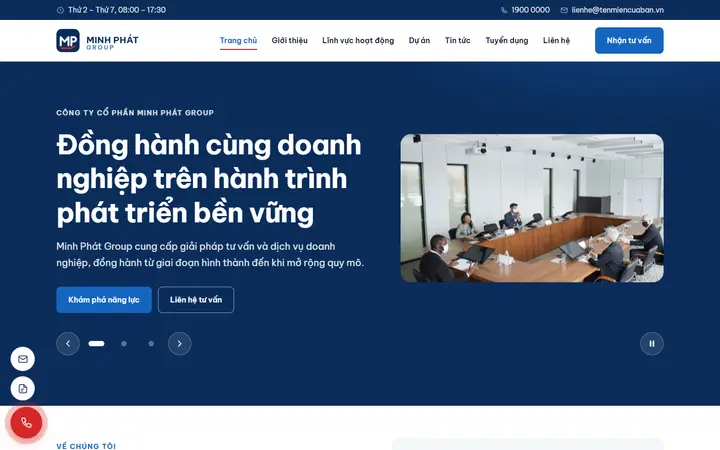Click the envelope icon beside email address
The width and height of the screenshot is (720, 450).
564,10
